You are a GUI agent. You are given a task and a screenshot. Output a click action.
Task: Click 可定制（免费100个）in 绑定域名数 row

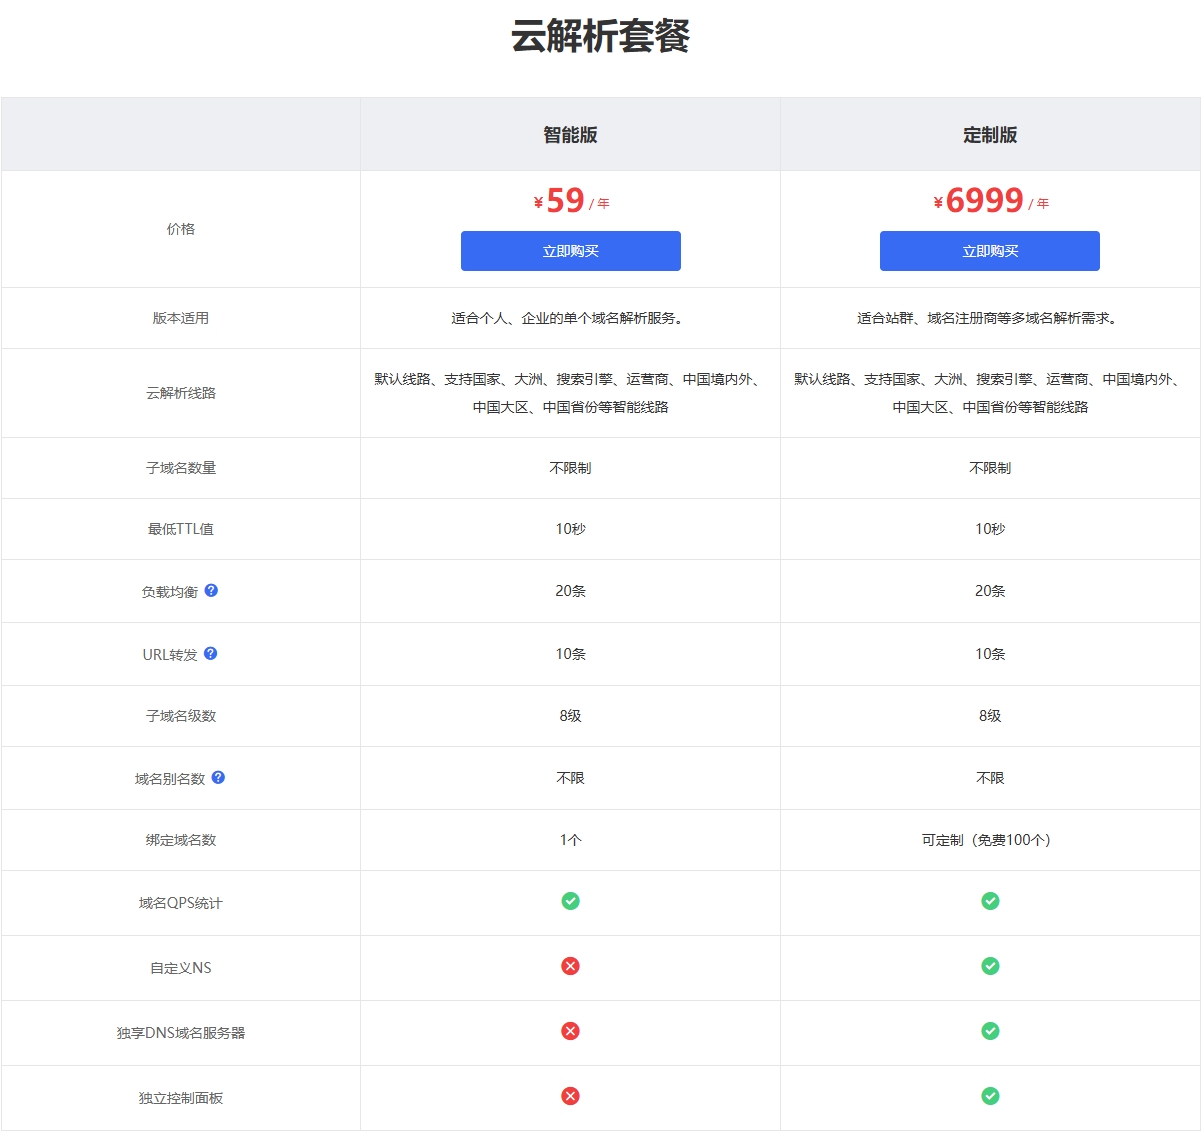click(986, 840)
